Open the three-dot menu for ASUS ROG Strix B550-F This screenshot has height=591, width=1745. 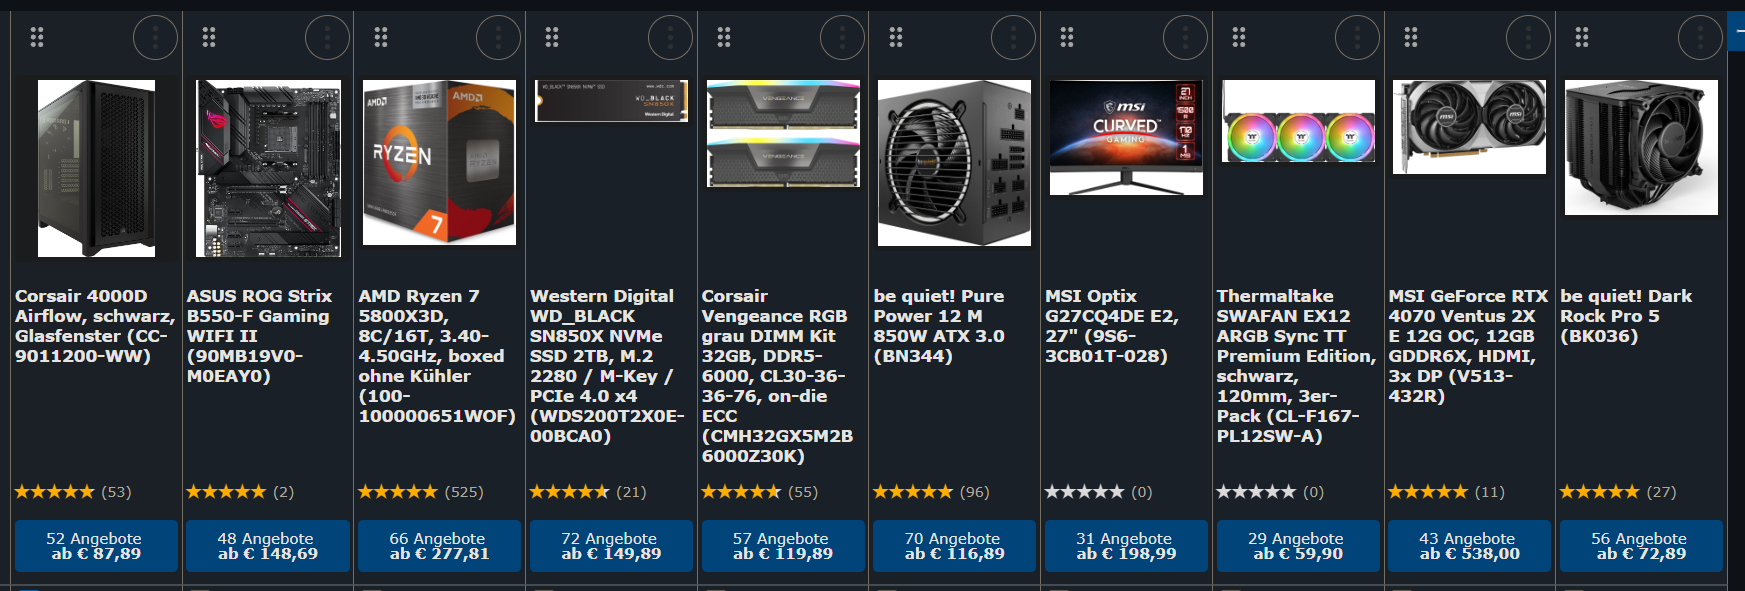pyautogui.click(x=327, y=38)
